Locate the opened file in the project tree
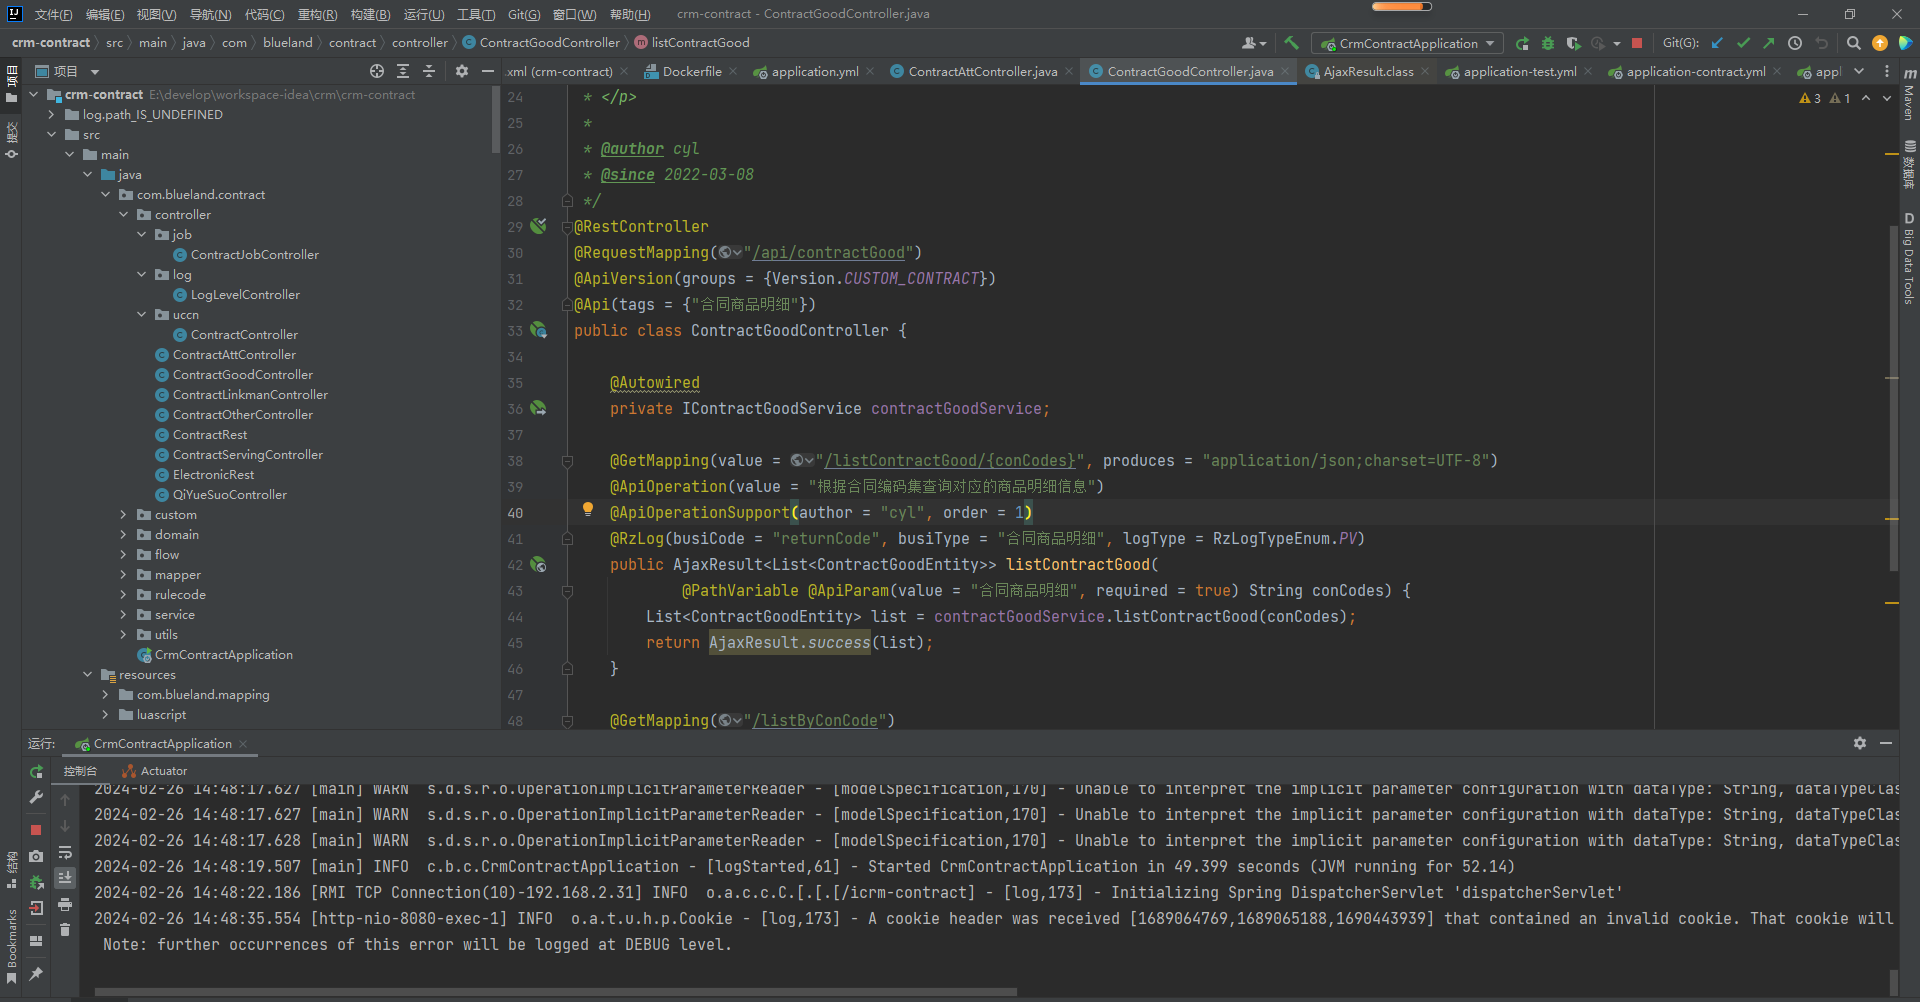The width and height of the screenshot is (1920, 1002). coord(377,71)
